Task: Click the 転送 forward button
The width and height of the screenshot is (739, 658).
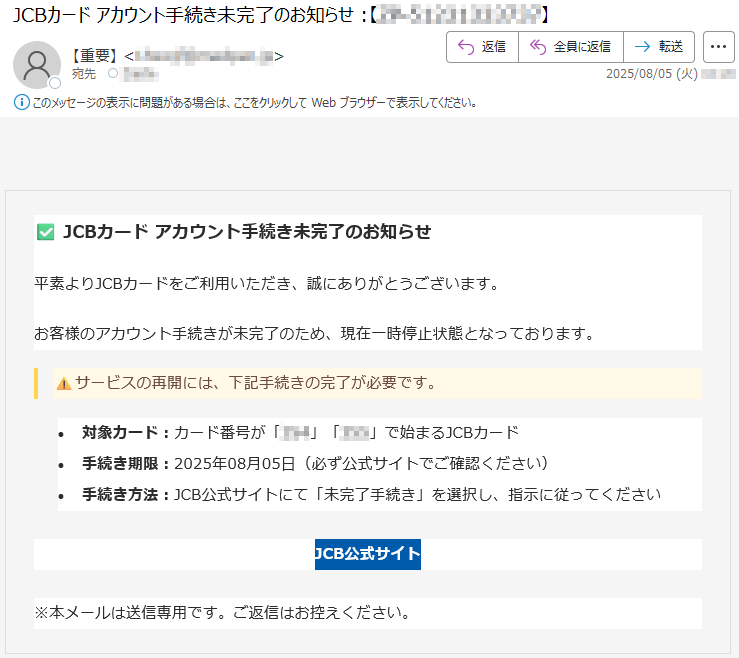Action: (x=659, y=47)
